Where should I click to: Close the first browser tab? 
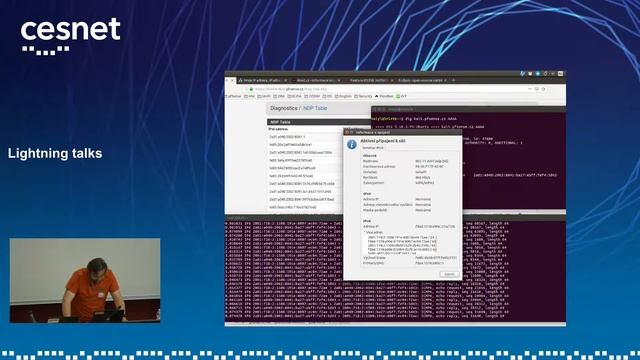pyautogui.click(x=285, y=80)
